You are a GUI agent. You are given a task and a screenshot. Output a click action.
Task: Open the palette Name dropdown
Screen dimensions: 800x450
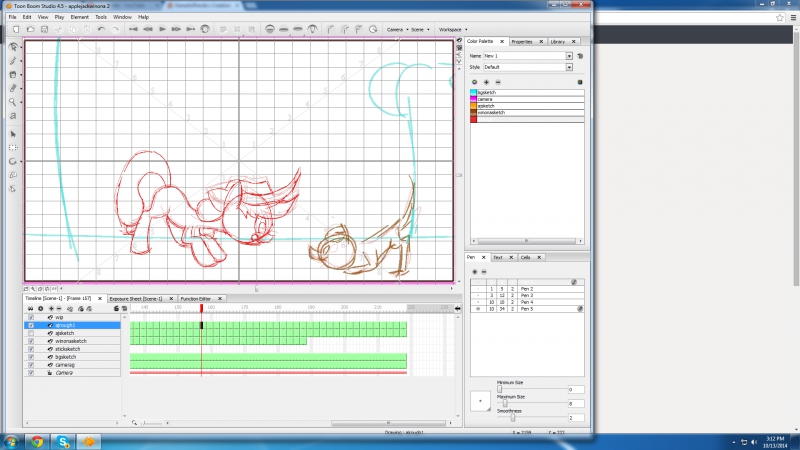[x=569, y=56]
